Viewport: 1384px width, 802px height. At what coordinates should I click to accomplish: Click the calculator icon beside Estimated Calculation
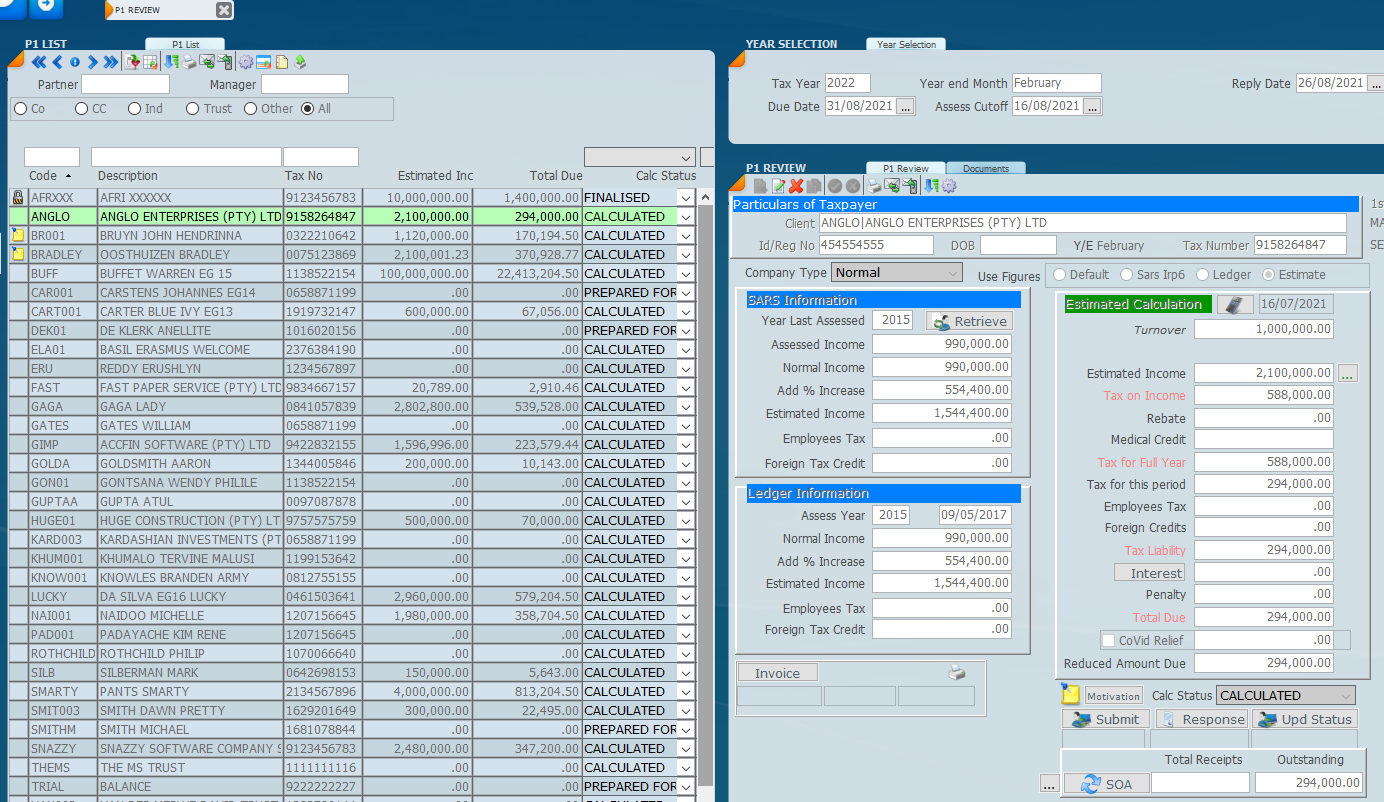pyautogui.click(x=1234, y=305)
